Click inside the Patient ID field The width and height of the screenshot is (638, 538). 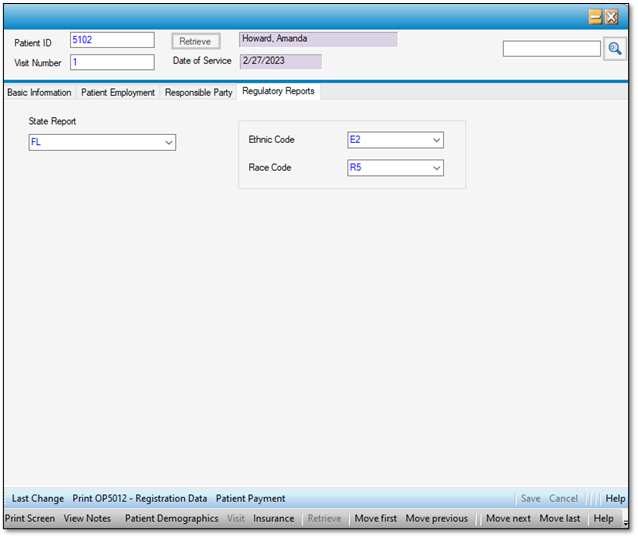[x=112, y=40]
